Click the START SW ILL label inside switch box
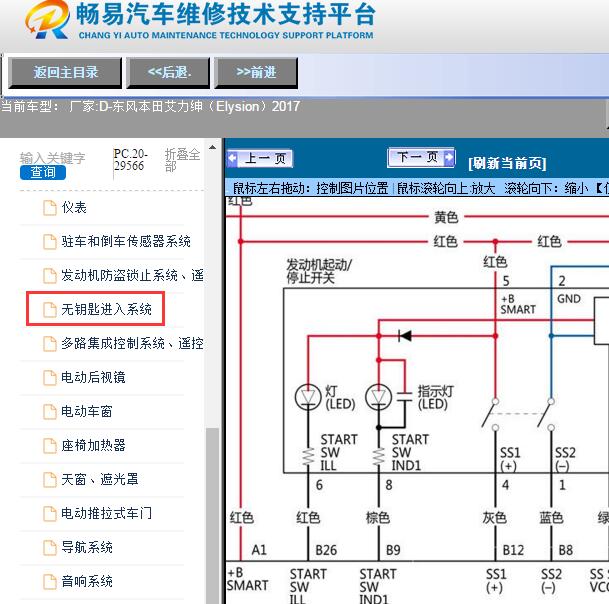 pos(339,453)
